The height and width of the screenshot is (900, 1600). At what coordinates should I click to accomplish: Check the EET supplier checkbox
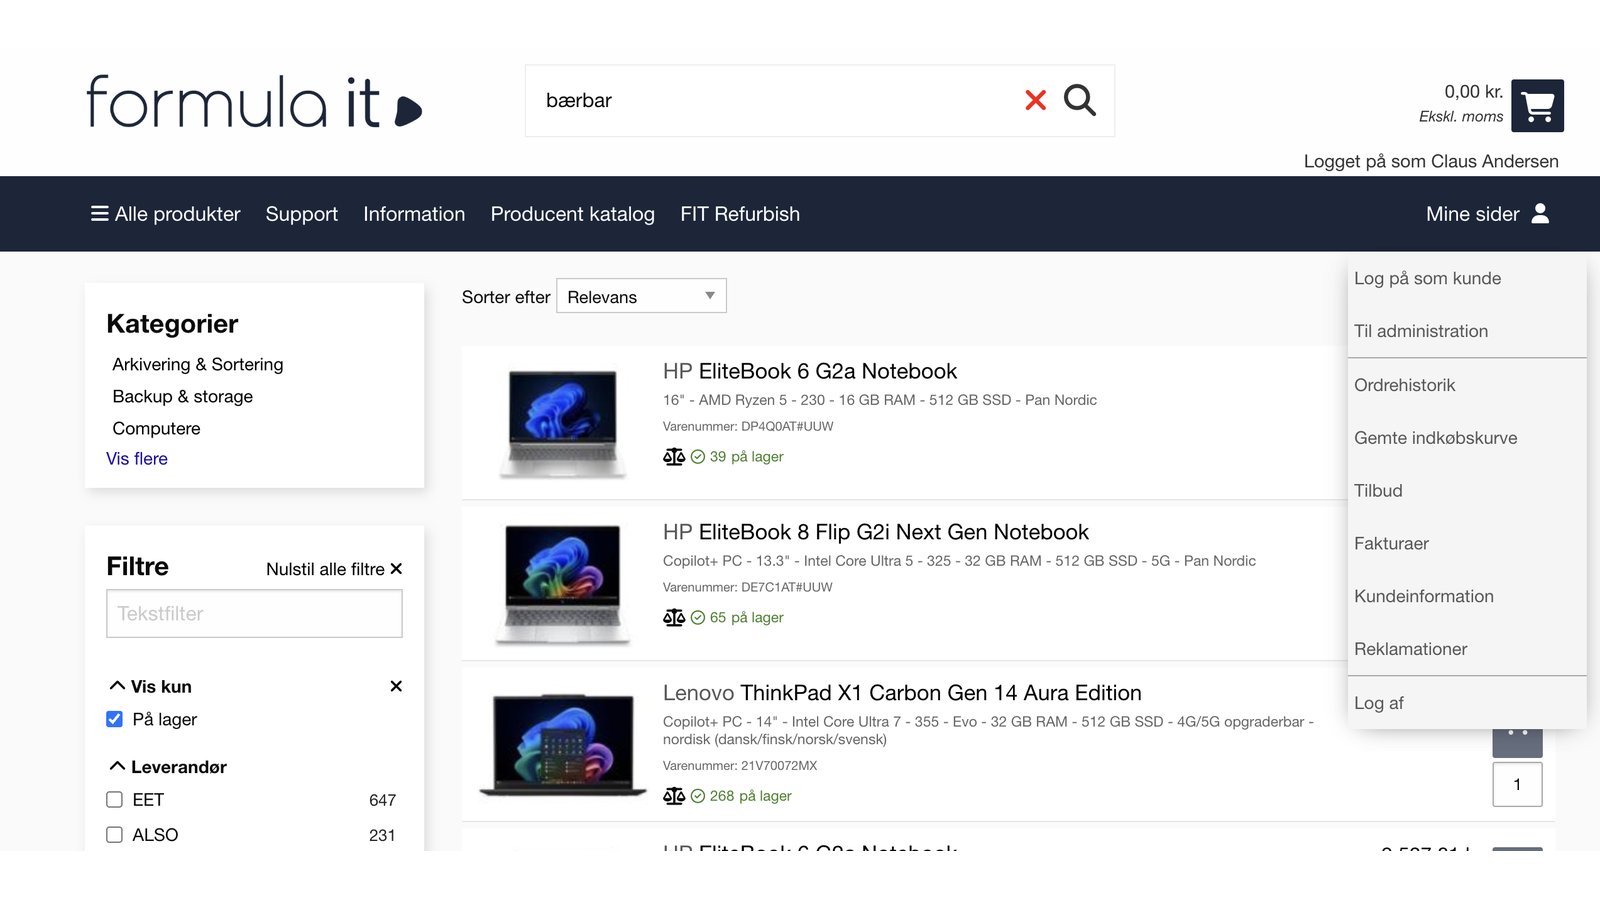pyautogui.click(x=115, y=800)
